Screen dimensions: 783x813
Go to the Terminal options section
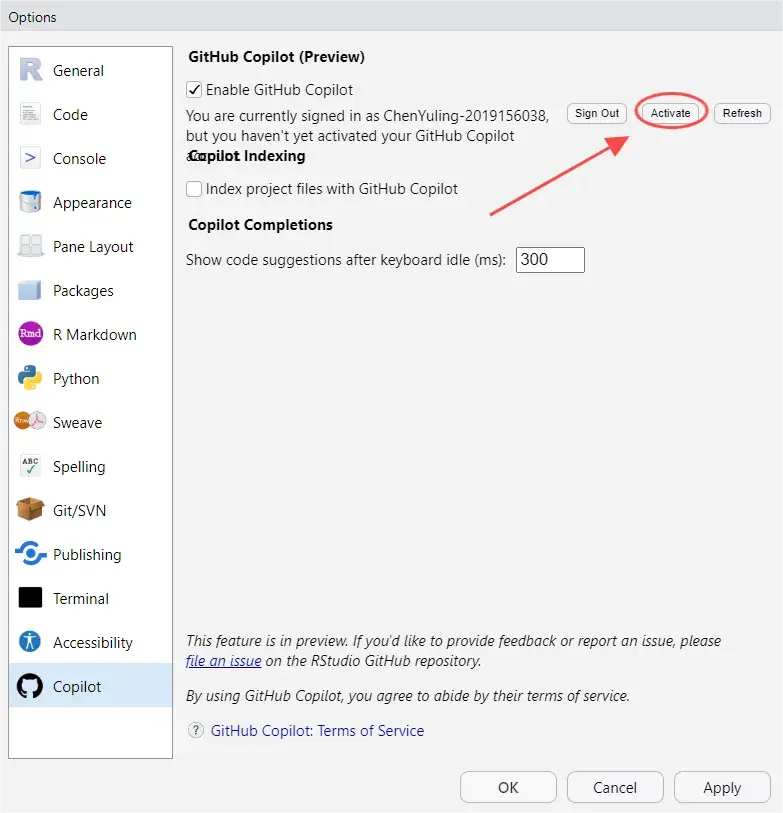click(x=81, y=598)
